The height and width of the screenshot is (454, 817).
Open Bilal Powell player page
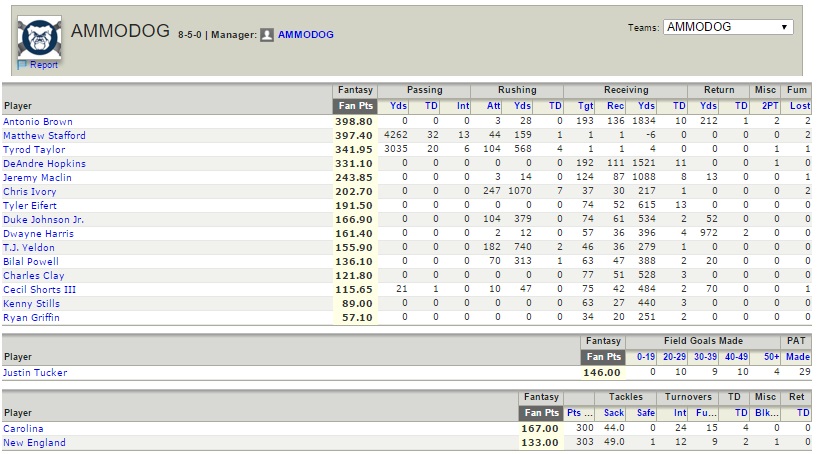(x=31, y=262)
